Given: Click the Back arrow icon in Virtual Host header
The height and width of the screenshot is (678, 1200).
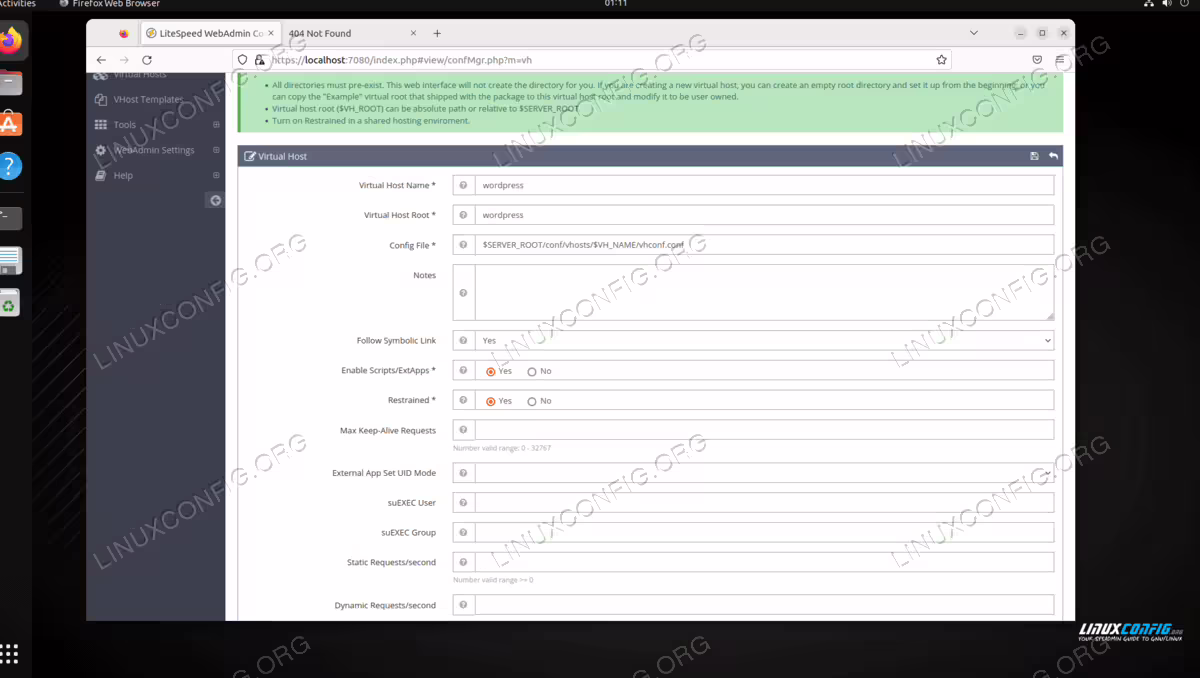Looking at the screenshot, I should (x=1053, y=156).
